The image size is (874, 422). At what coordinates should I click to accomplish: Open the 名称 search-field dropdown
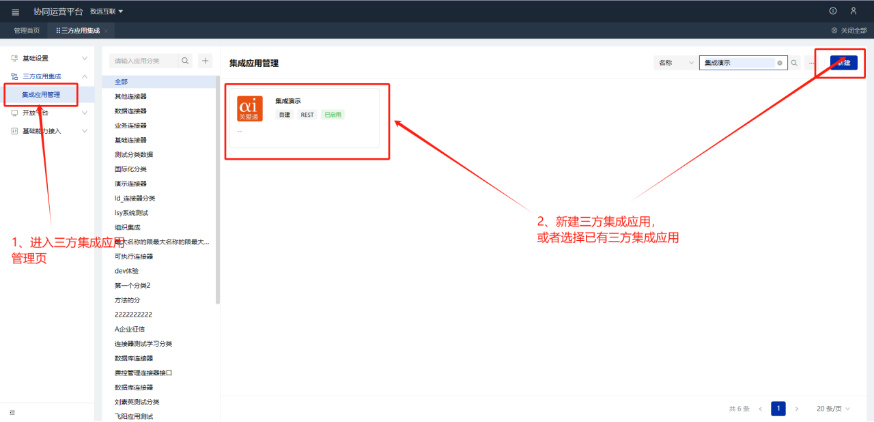(x=675, y=63)
